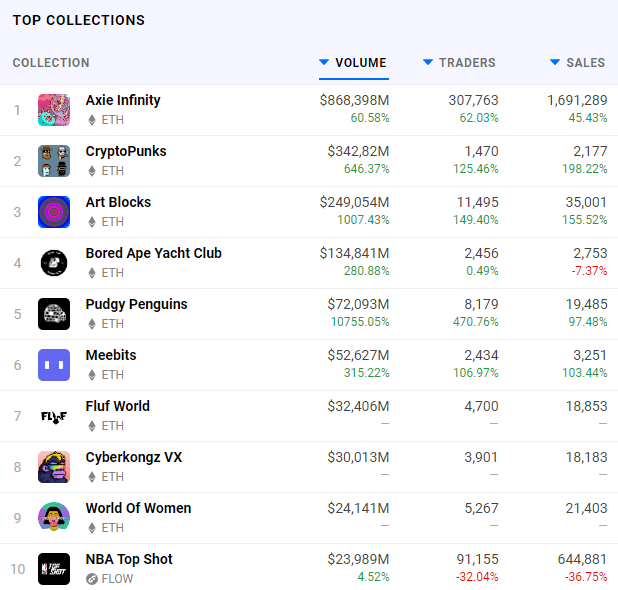Click the Collection column header
This screenshot has height=590, width=618.
point(51,63)
